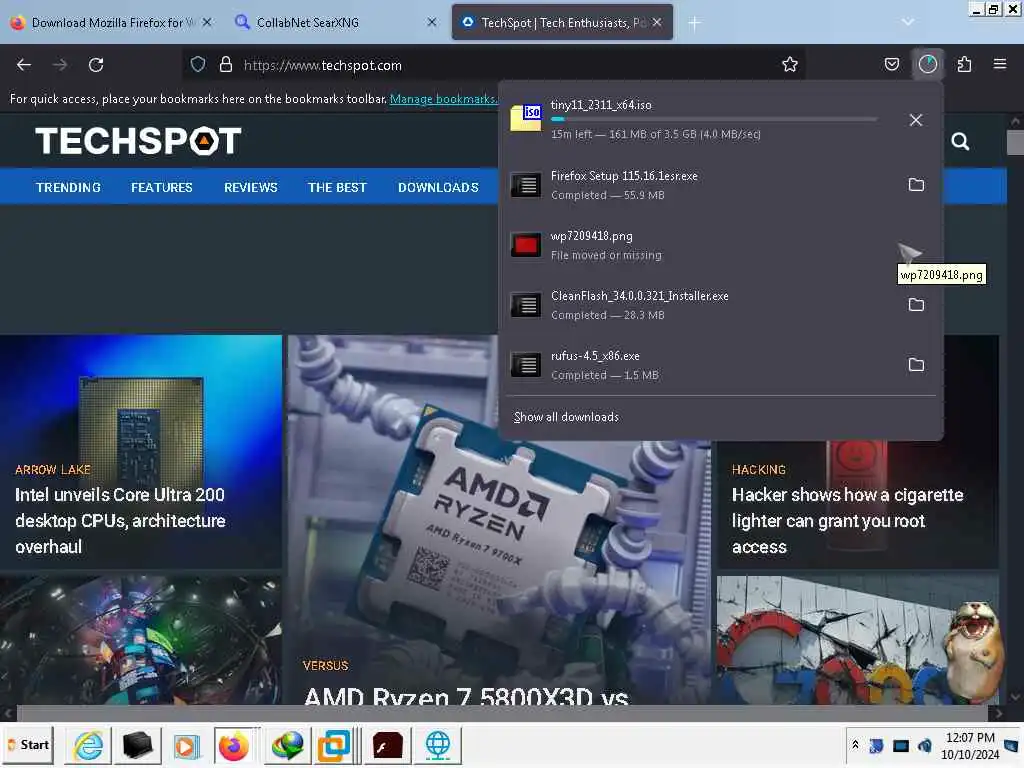
Task: Reload the TechSpot page
Action: click(96, 65)
